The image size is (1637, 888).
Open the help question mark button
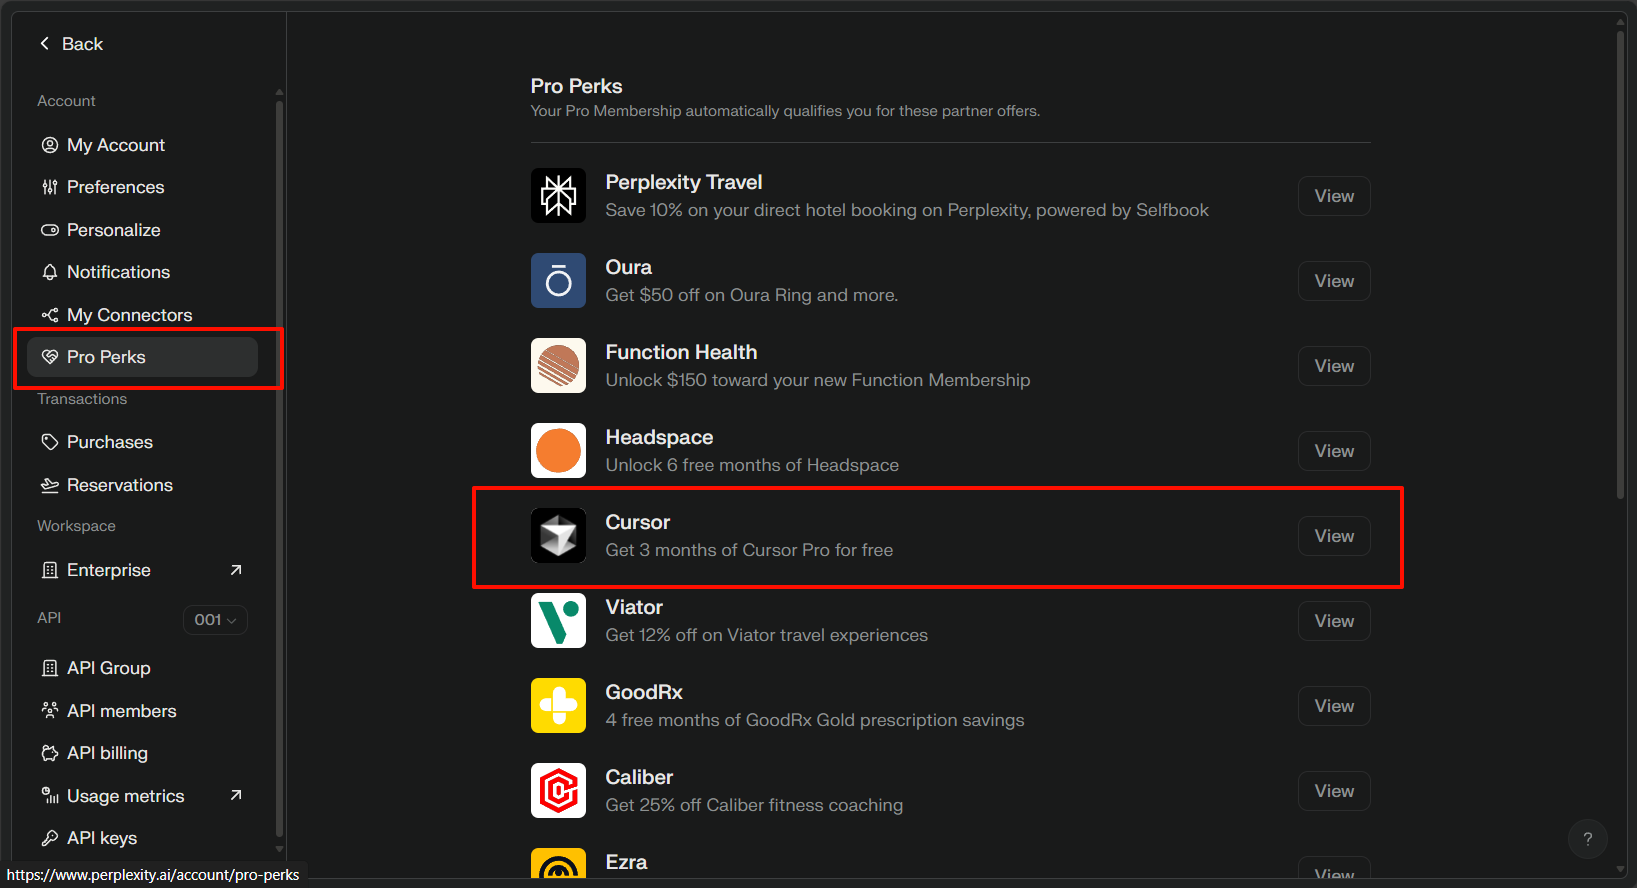point(1587,839)
